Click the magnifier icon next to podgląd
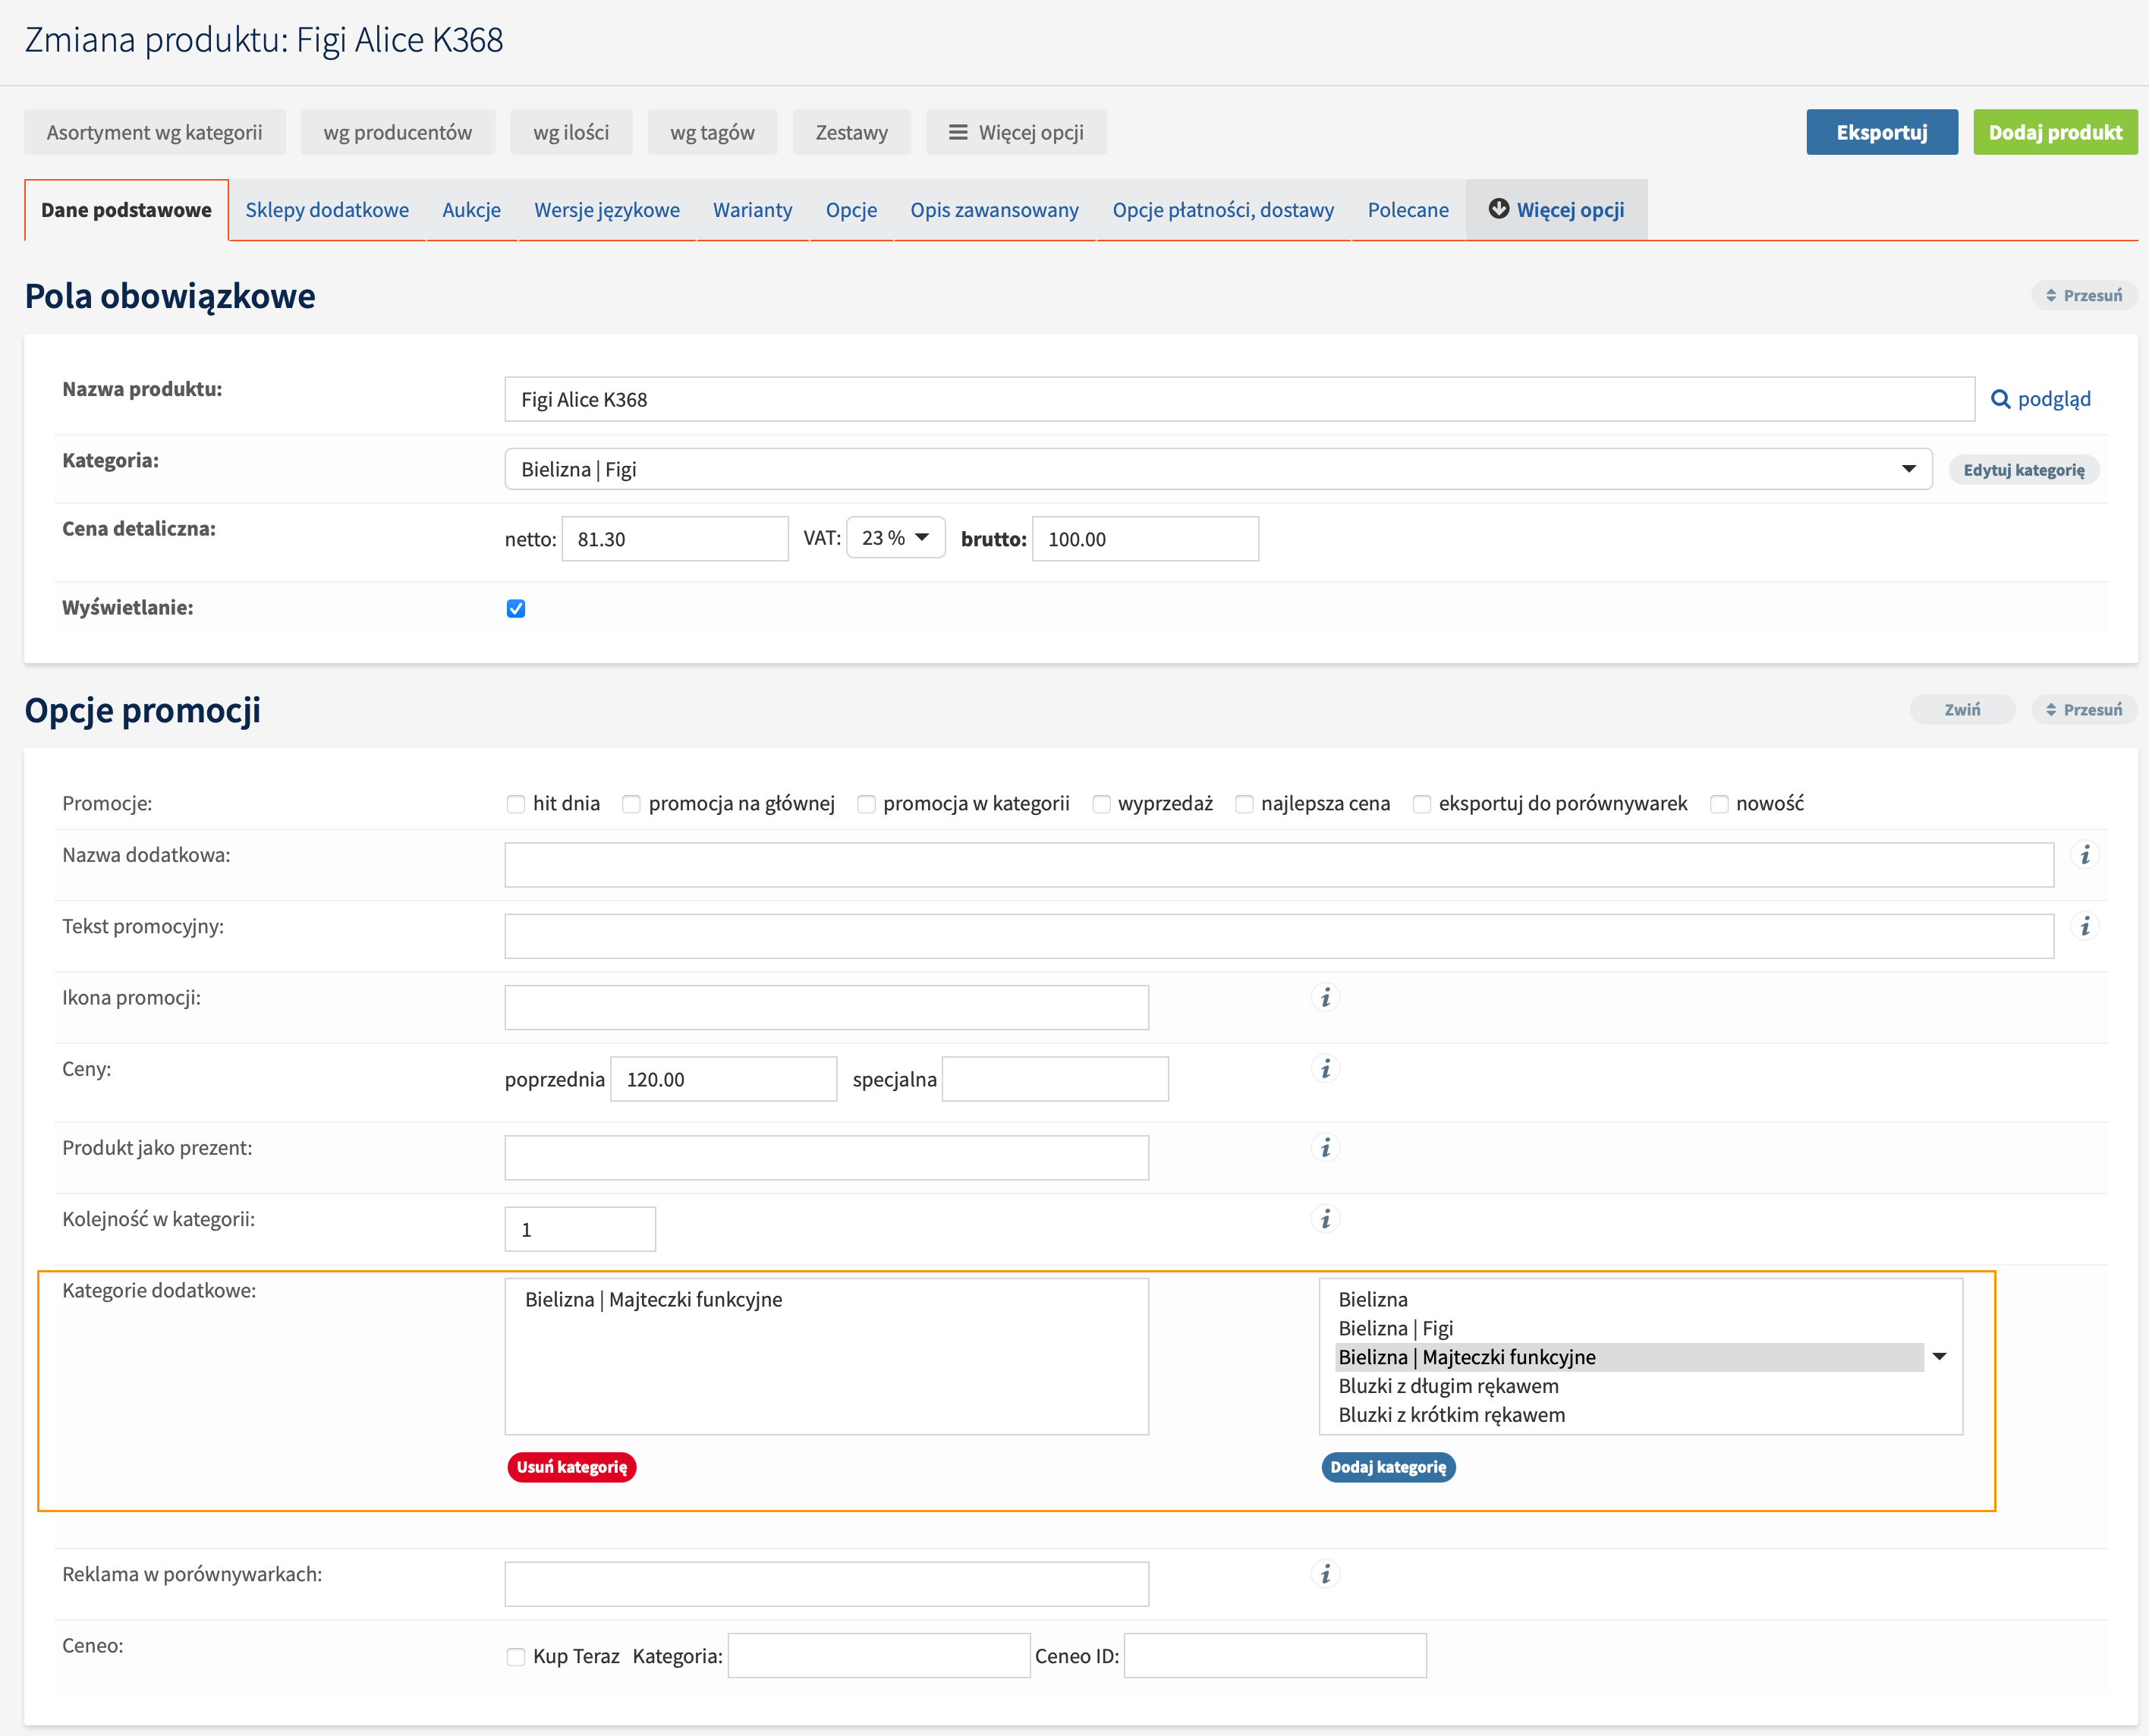 tap(2000, 399)
